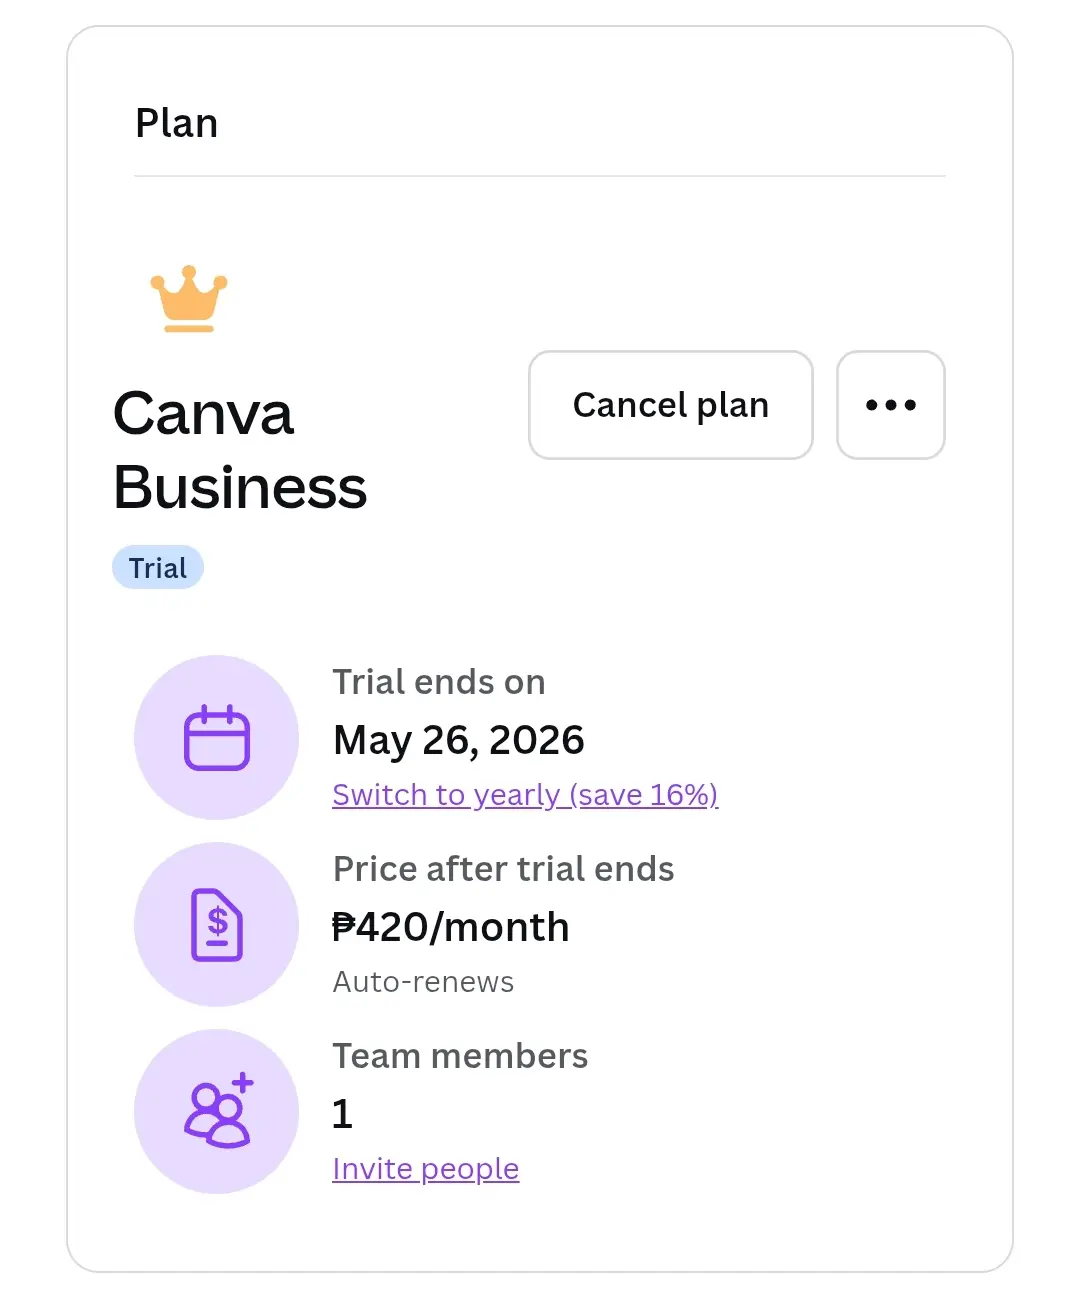Click the Canva Business plan title
This screenshot has width=1080, height=1308.
240,450
